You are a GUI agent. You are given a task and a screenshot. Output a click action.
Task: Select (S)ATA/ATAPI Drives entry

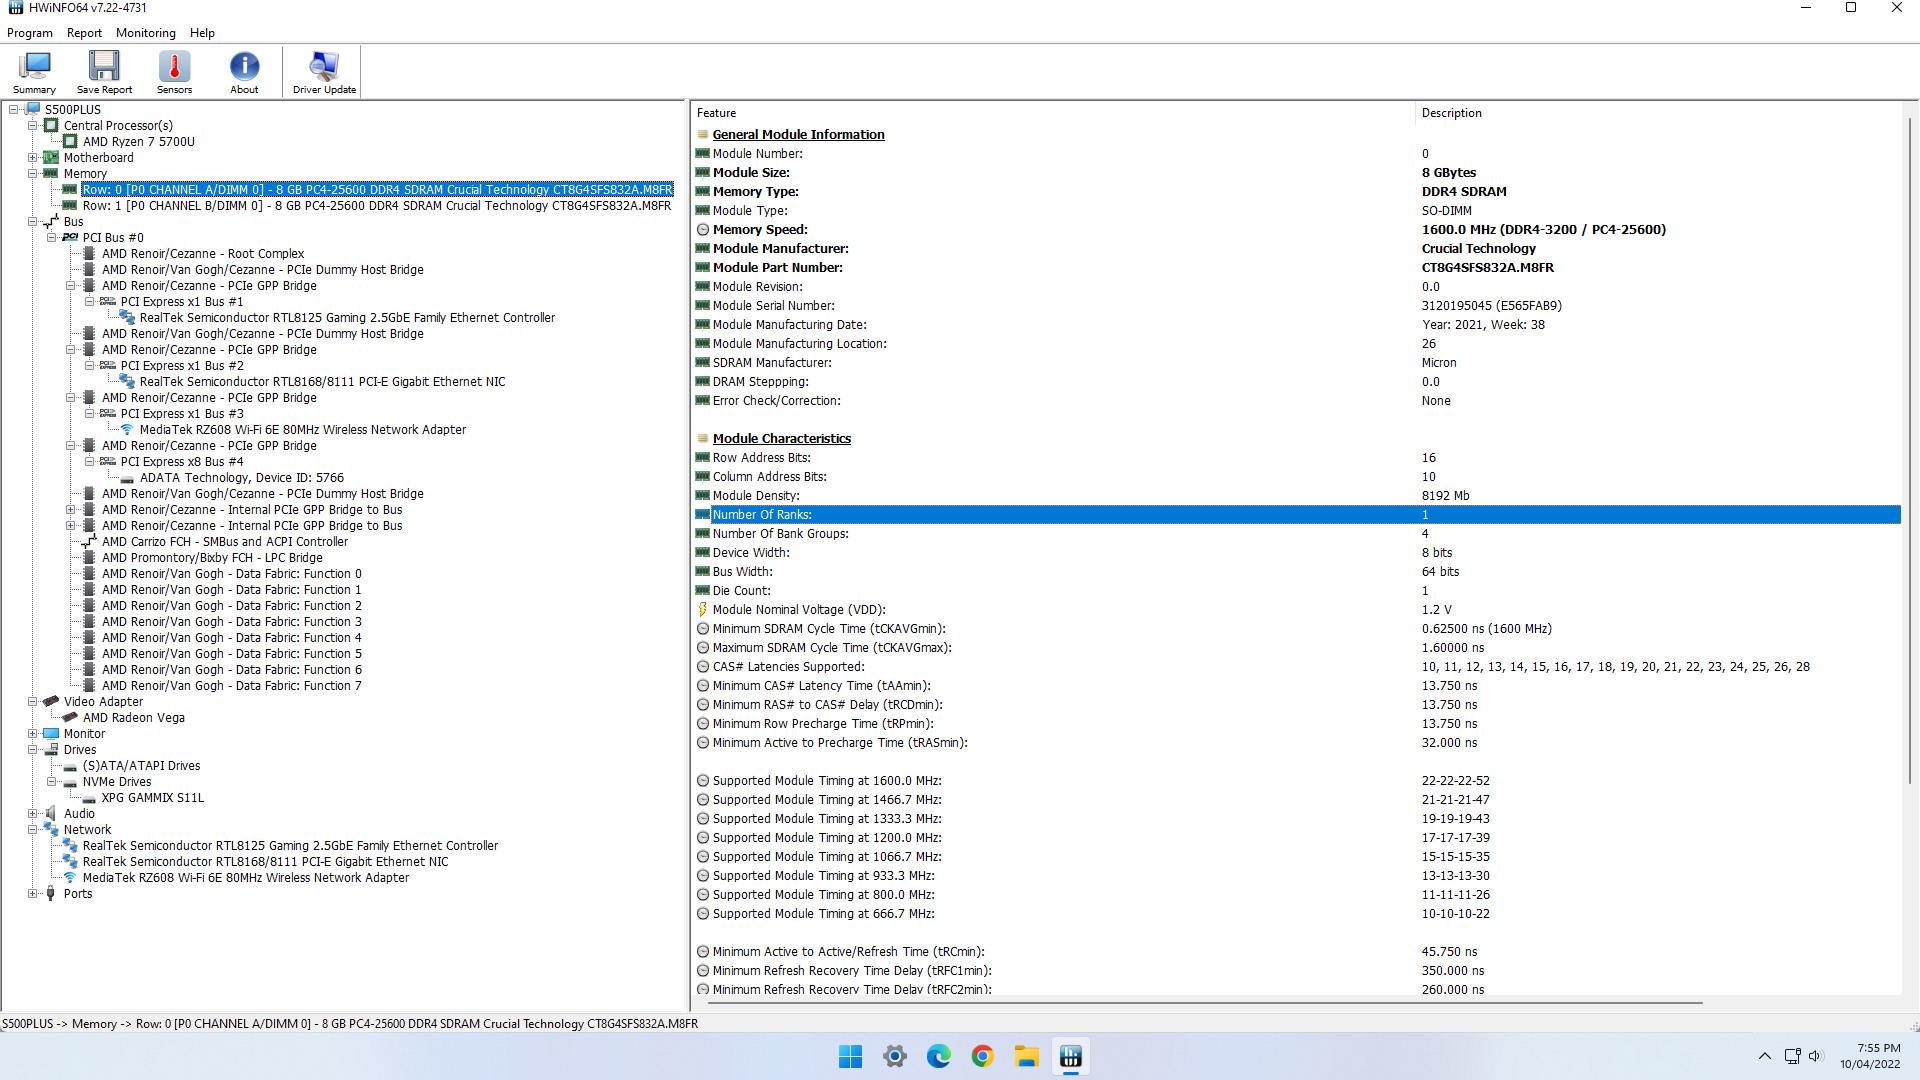[141, 766]
